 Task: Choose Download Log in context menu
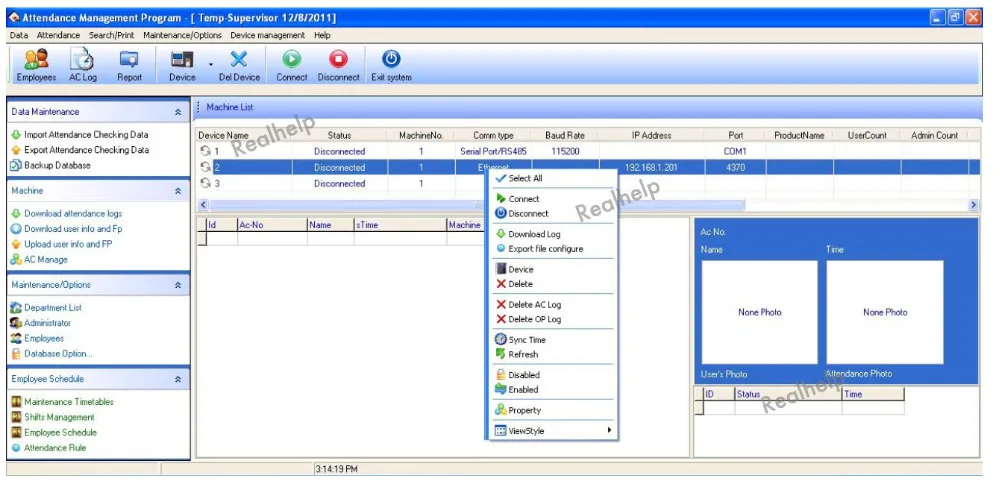tap(552, 234)
